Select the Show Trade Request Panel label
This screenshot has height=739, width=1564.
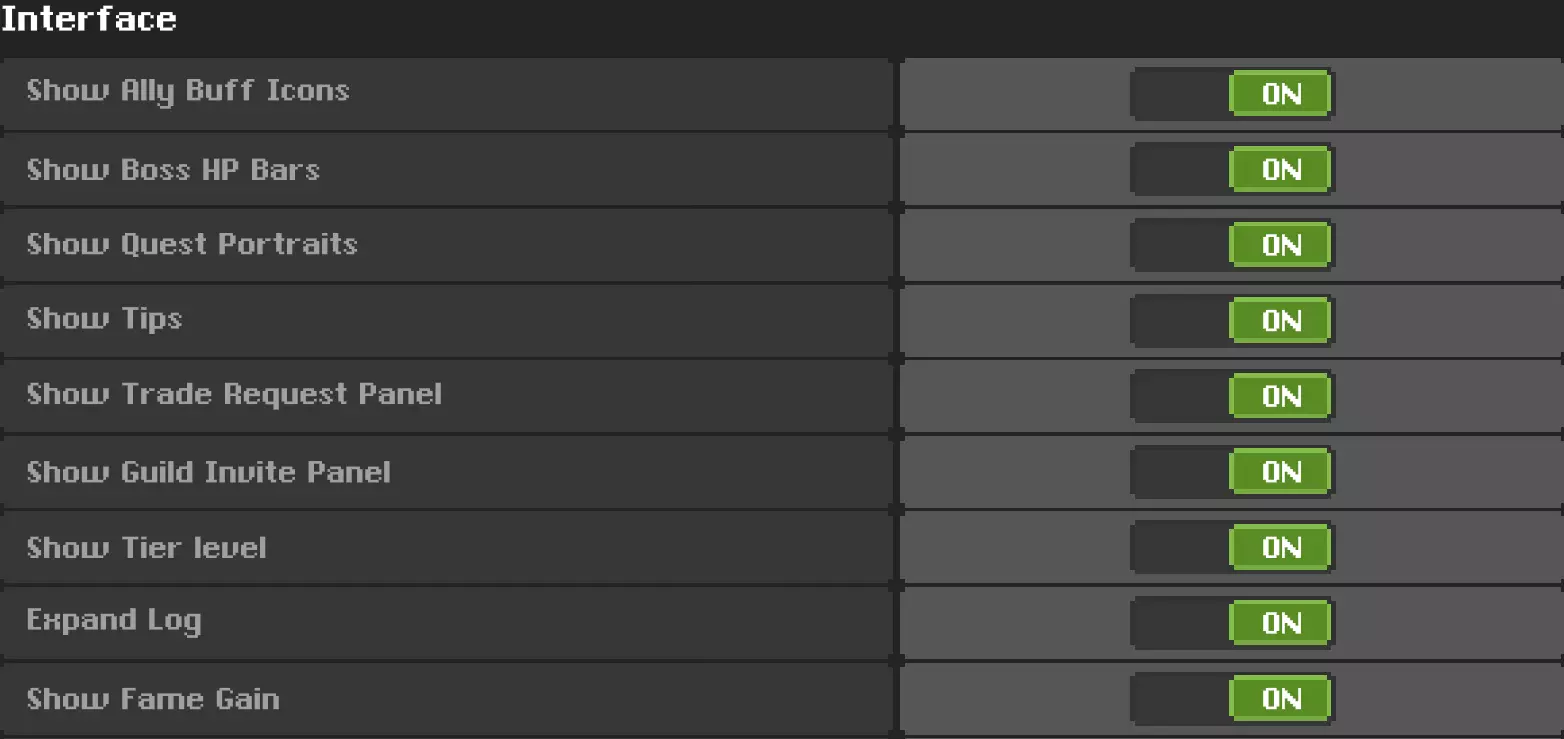tap(234, 394)
